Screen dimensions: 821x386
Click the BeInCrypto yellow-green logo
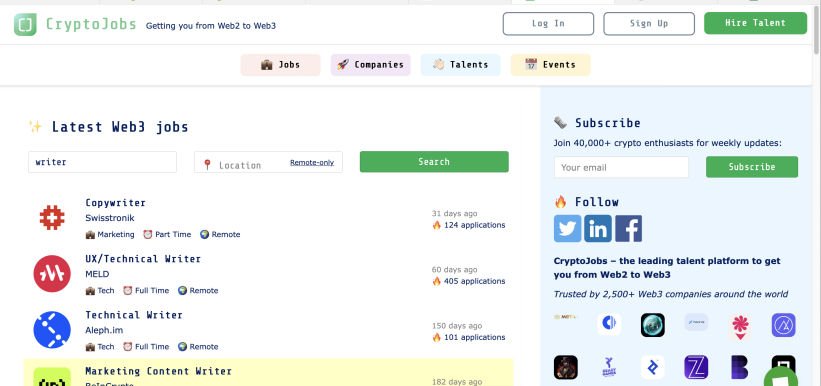pos(52,377)
